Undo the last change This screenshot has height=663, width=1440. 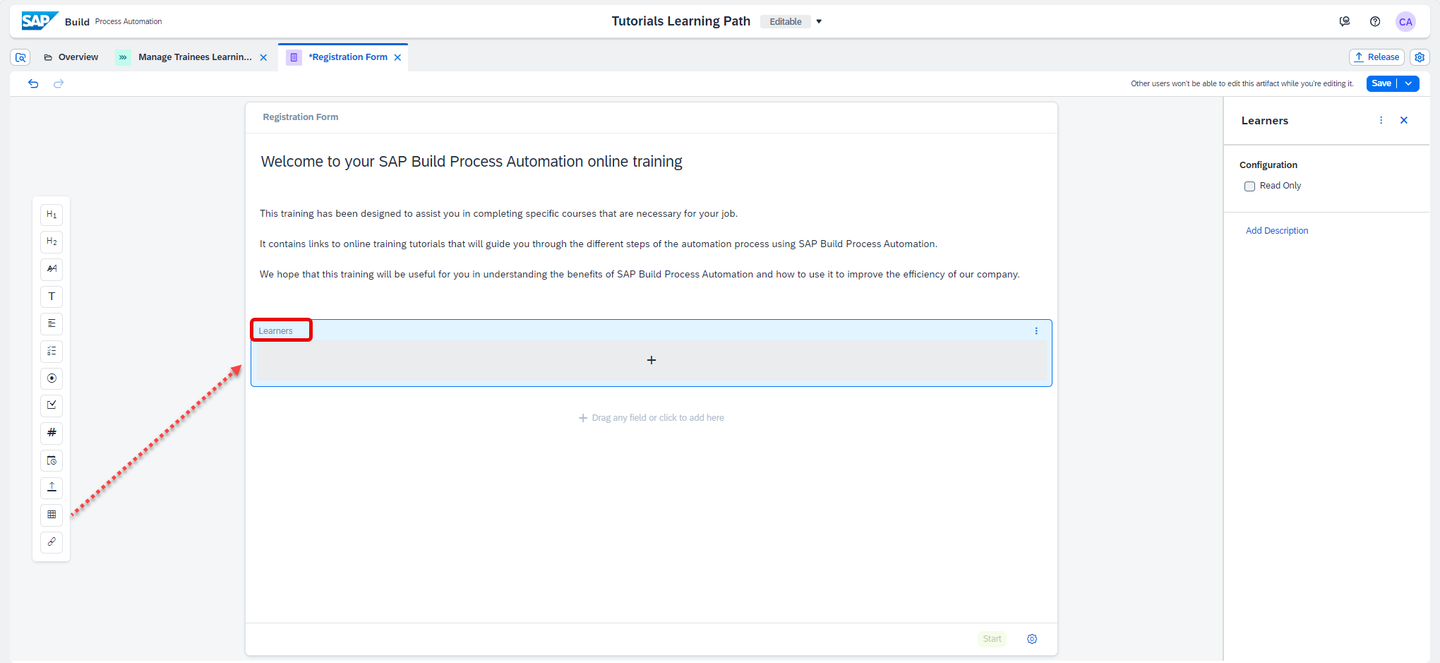coord(33,84)
